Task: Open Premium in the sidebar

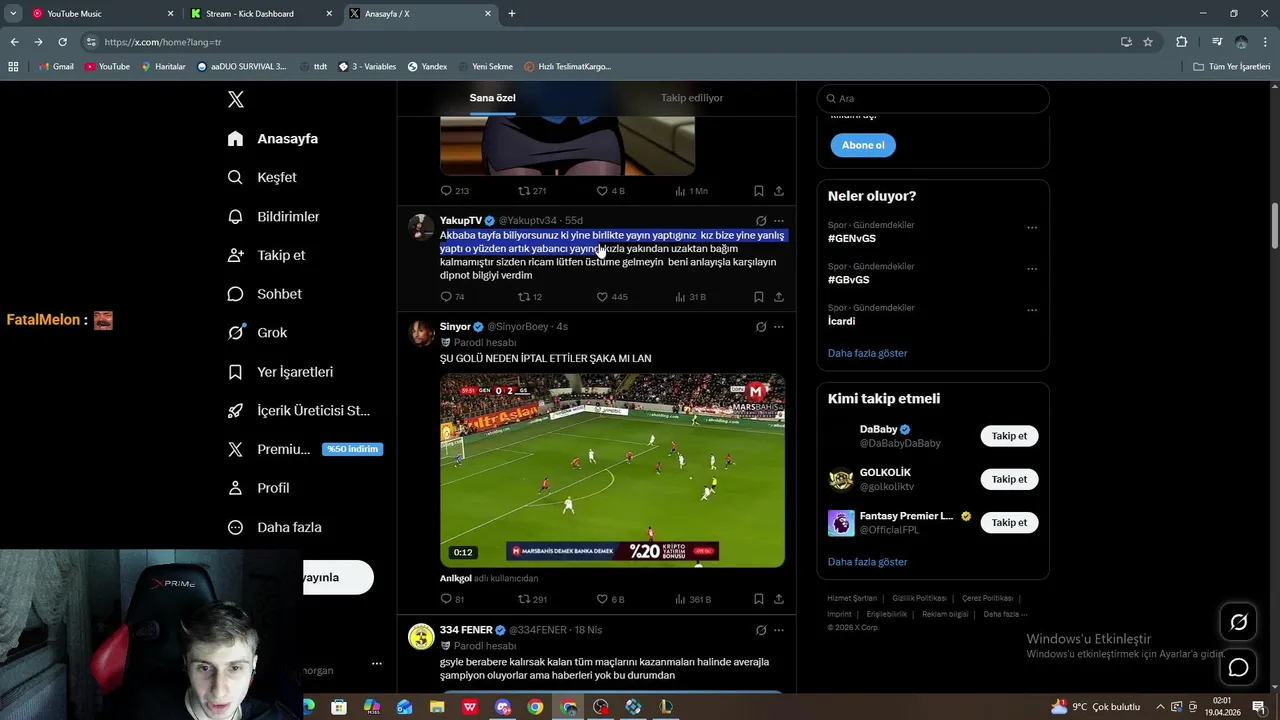Action: [x=304, y=449]
